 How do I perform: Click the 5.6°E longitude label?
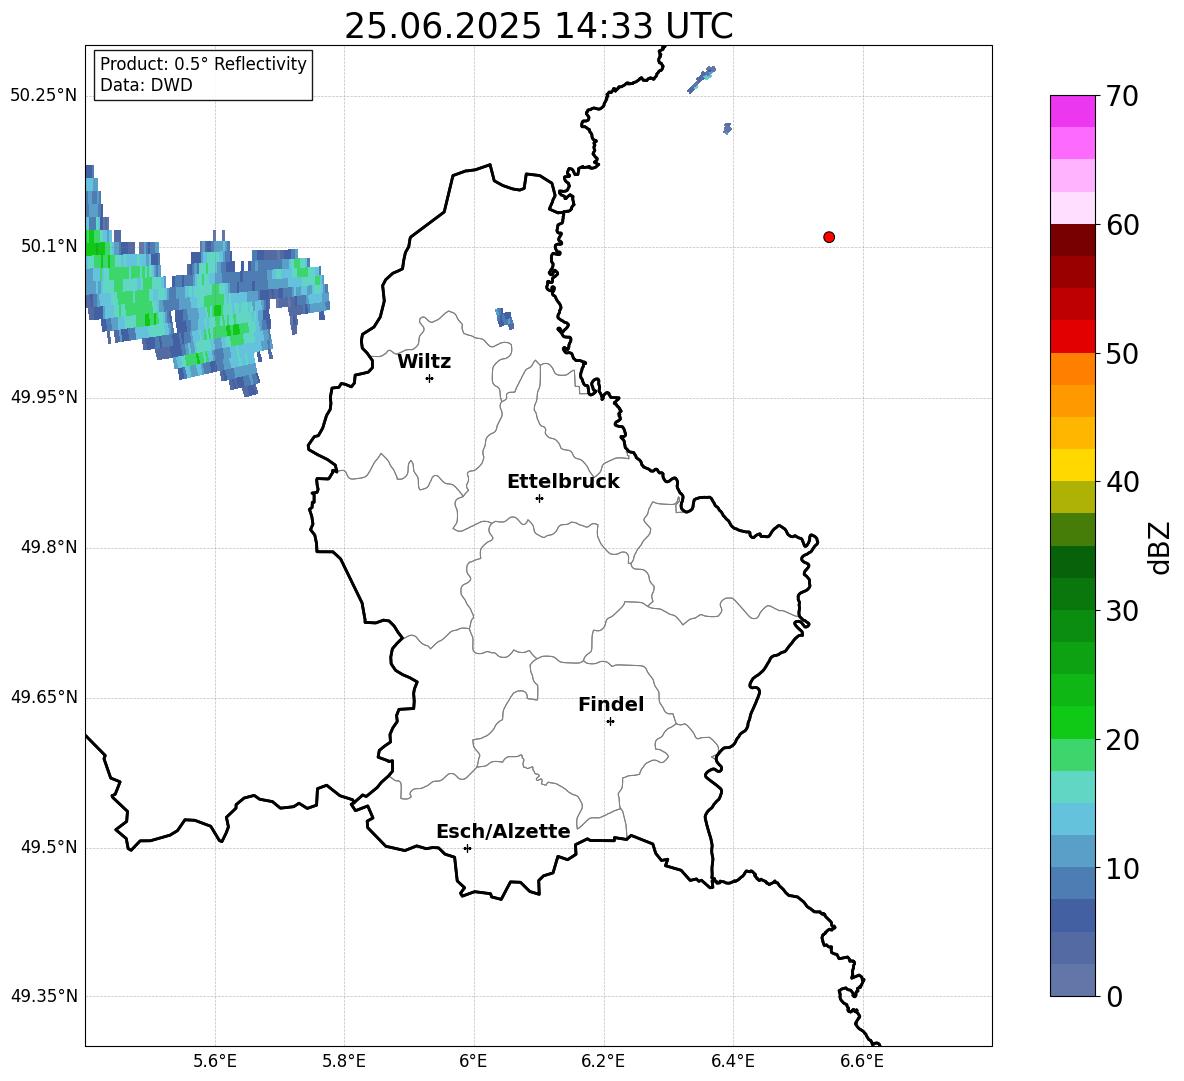(x=215, y=1061)
